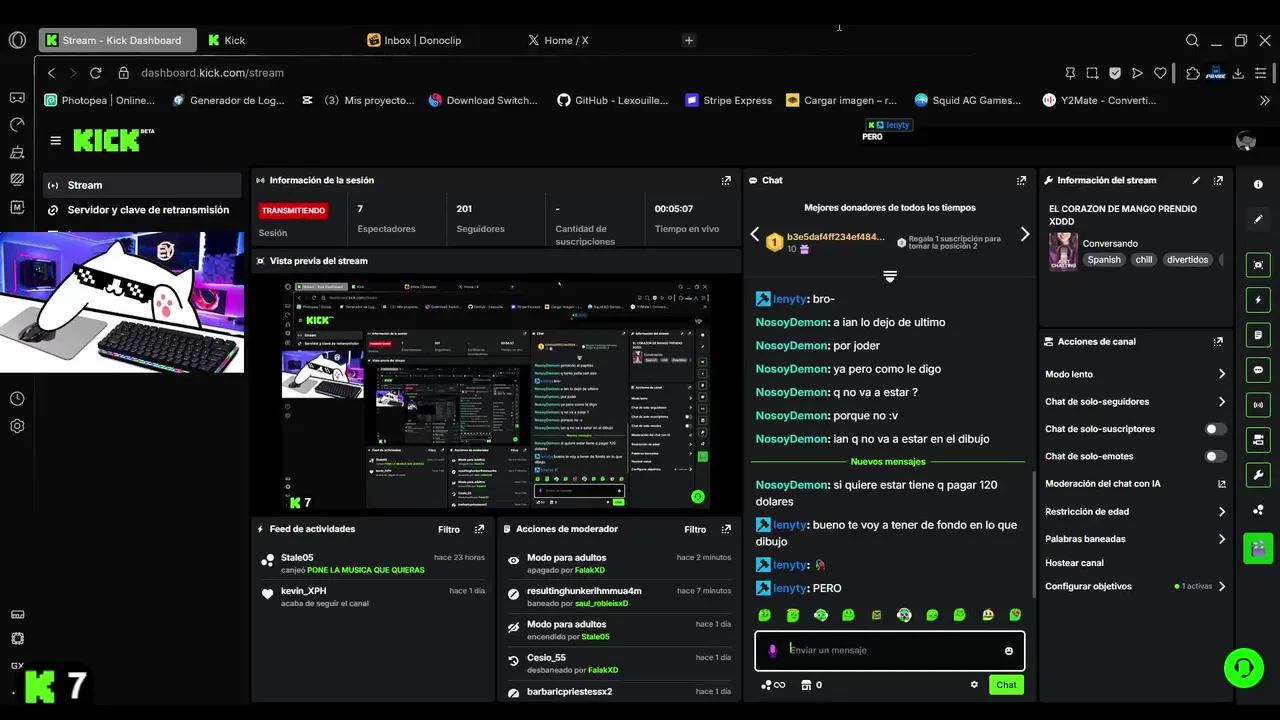Pop out the Información de la sesión panel
The height and width of the screenshot is (720, 1280).
pos(726,180)
